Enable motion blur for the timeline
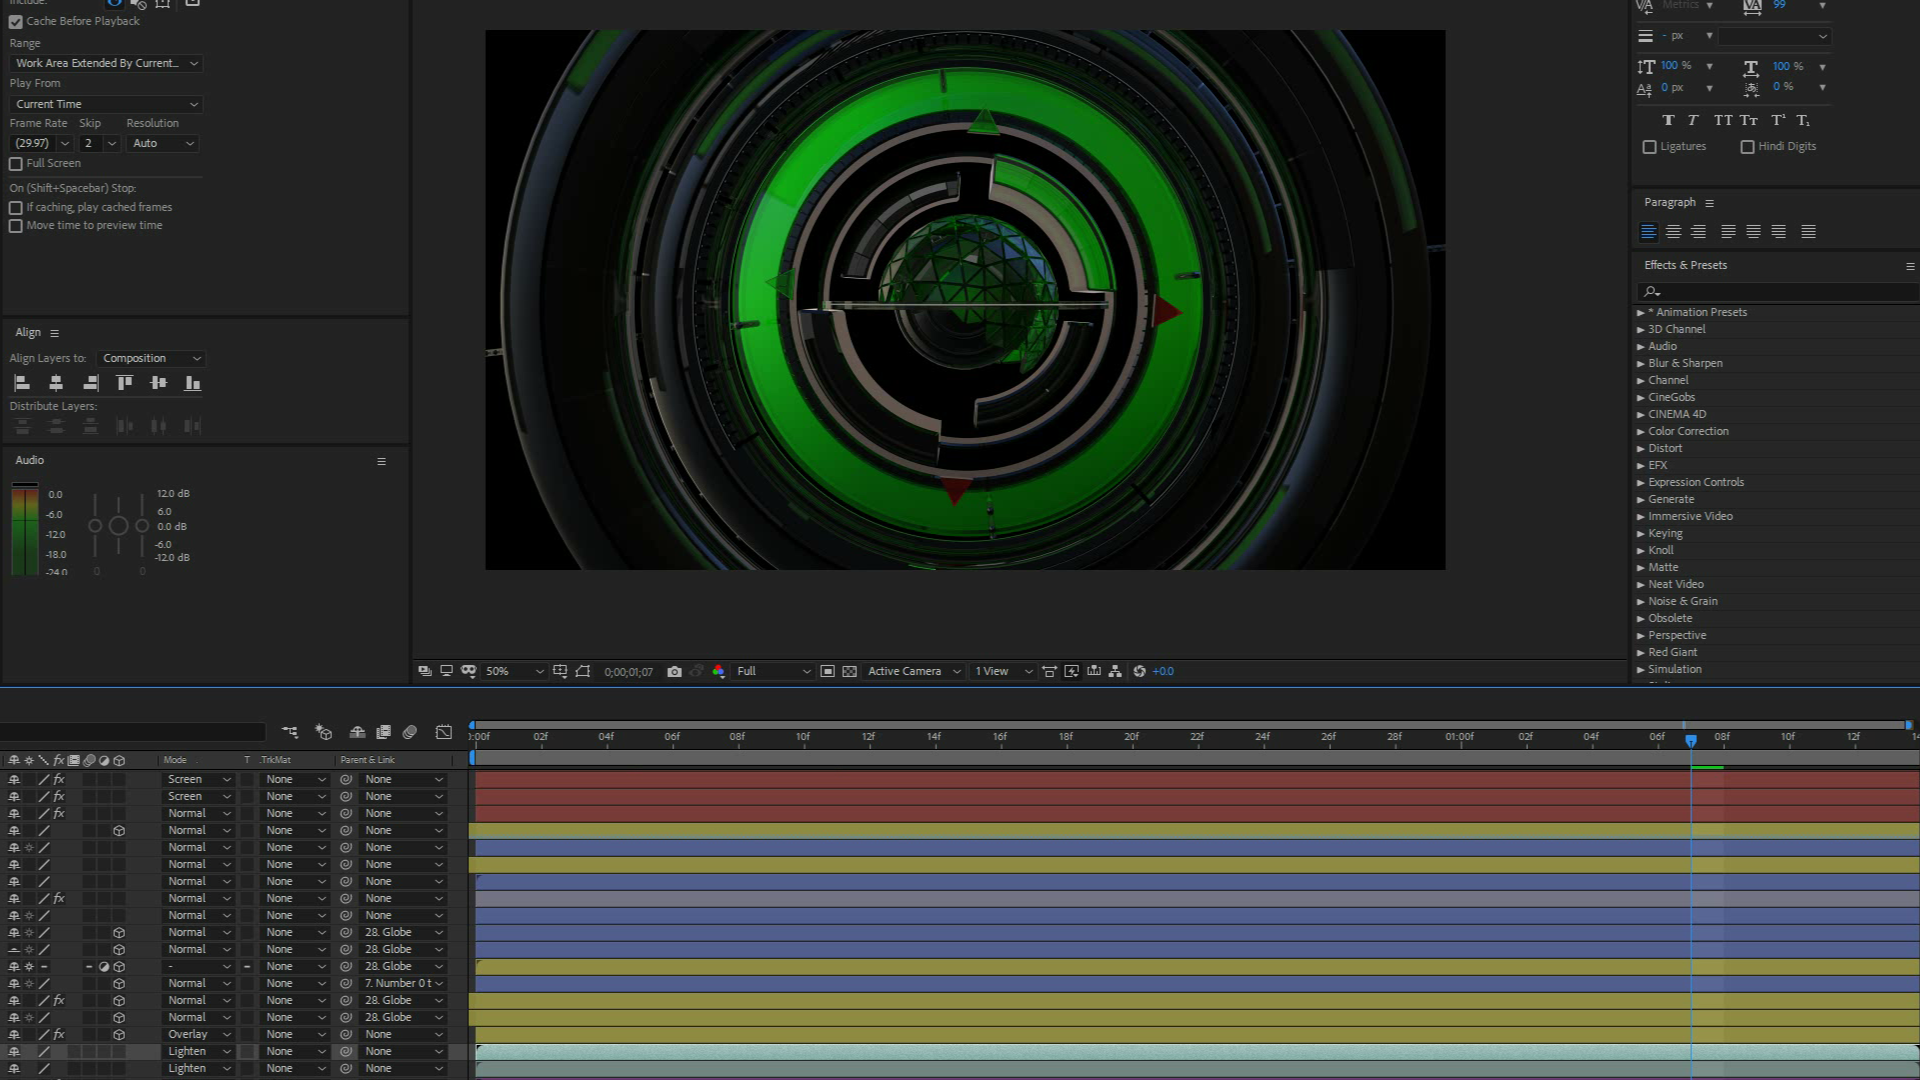 pos(409,733)
